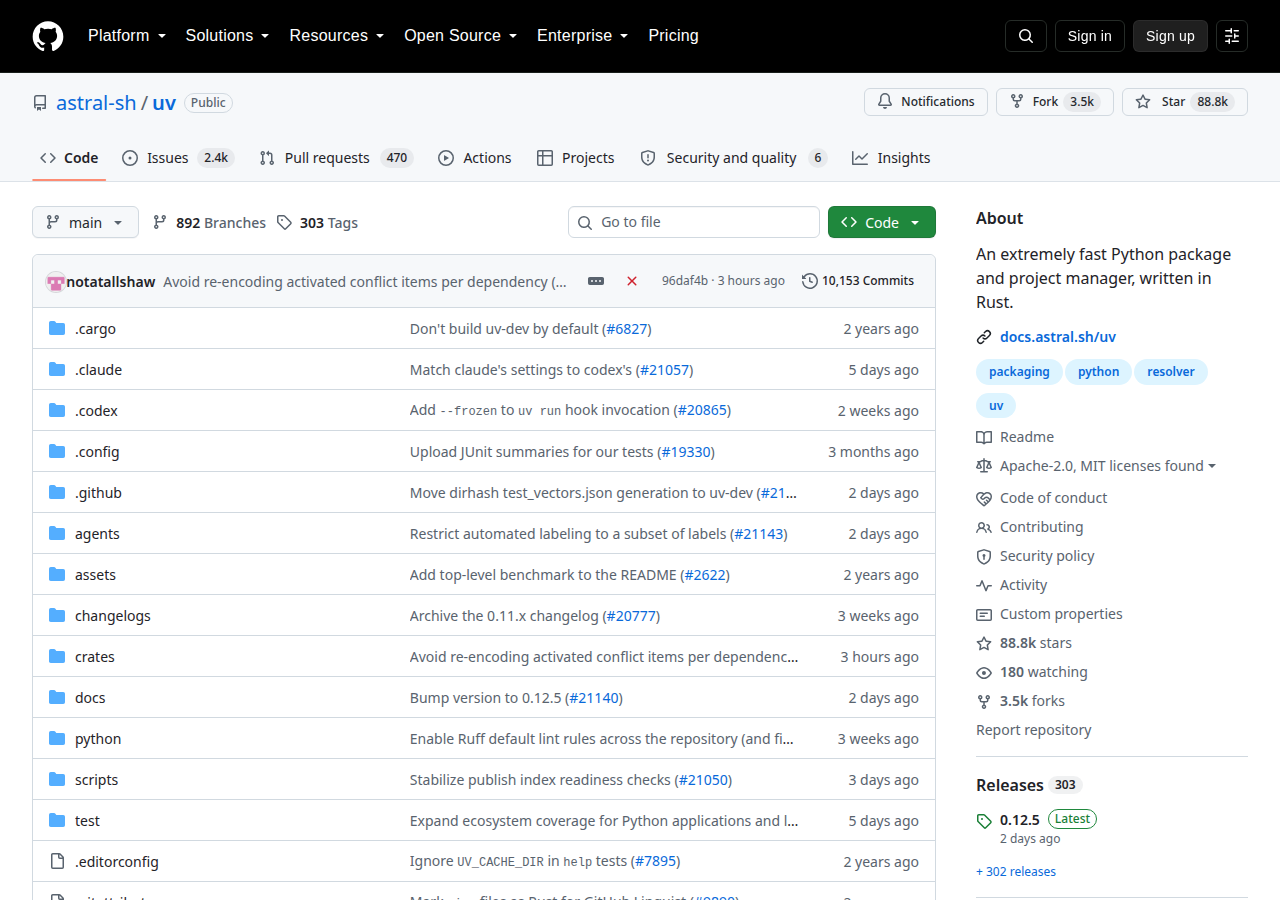Viewport: 1280px width, 900px height.
Task: Open the Resources dropdown
Action: click(x=337, y=36)
